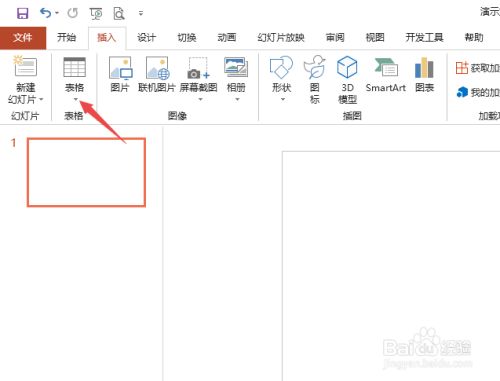The image size is (500, 381).
Task: Go to 幻灯片放映 (Slide Show) tab
Action: point(281,38)
